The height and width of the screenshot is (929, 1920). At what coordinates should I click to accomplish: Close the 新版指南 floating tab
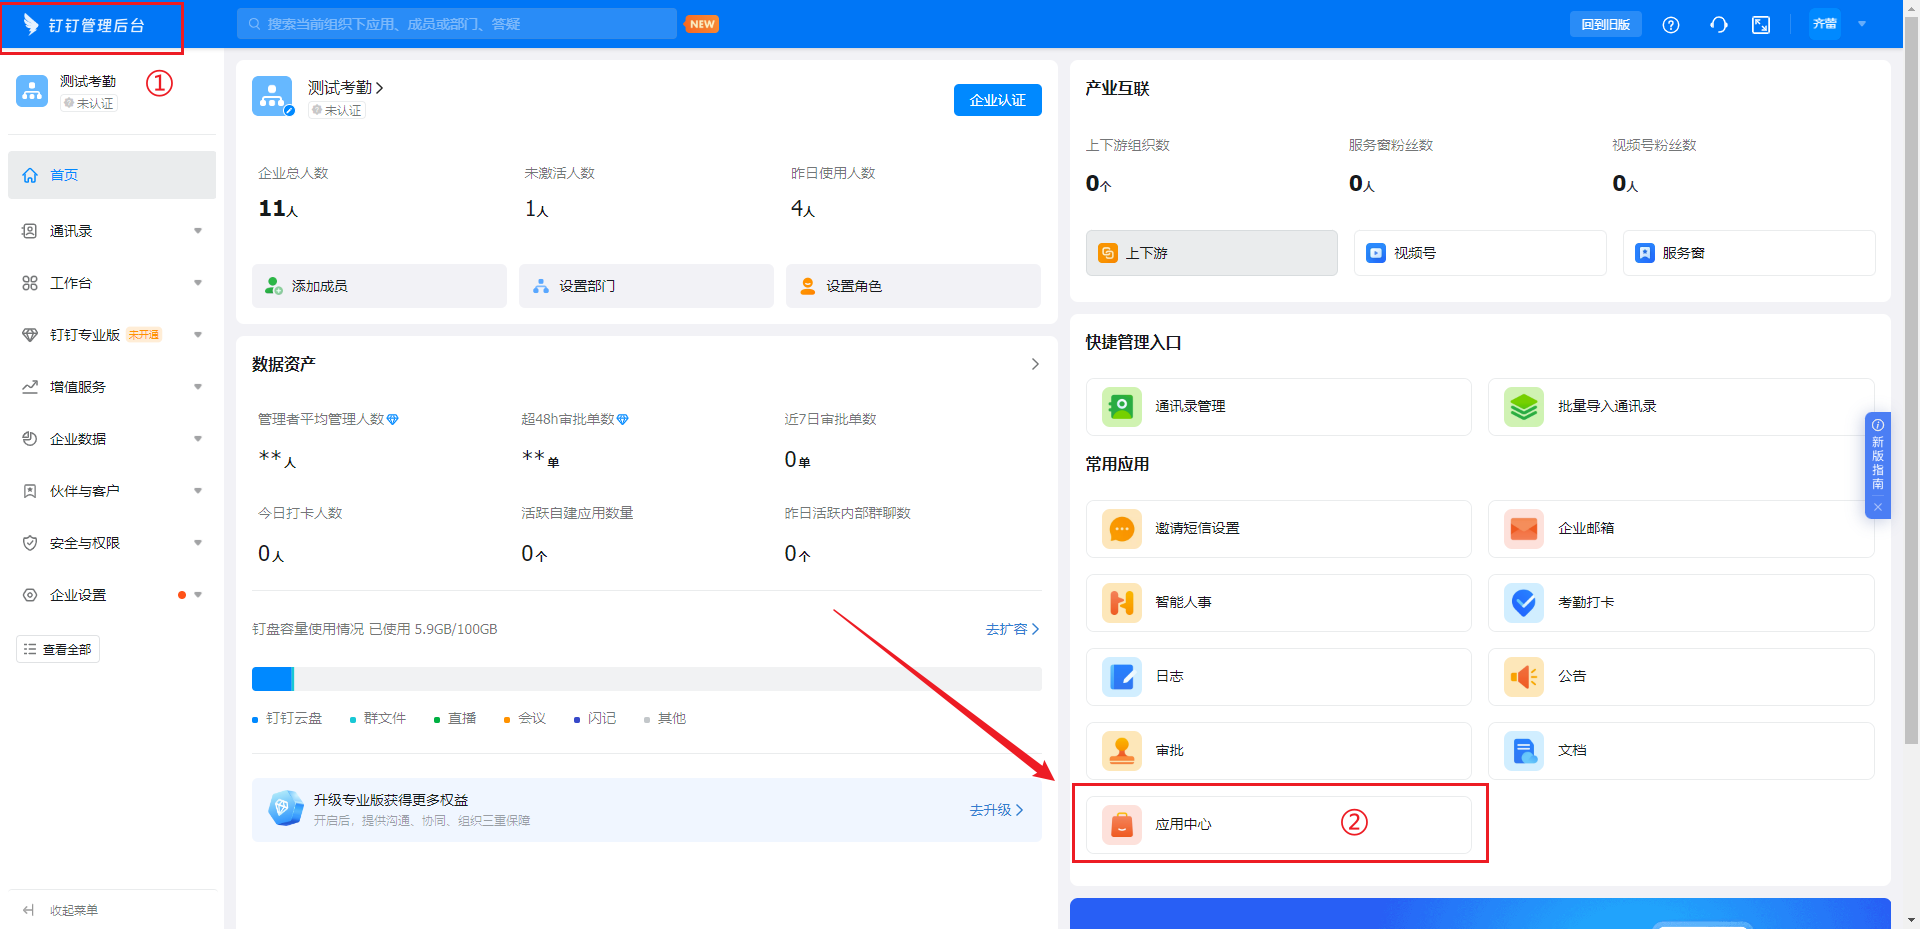(1878, 507)
